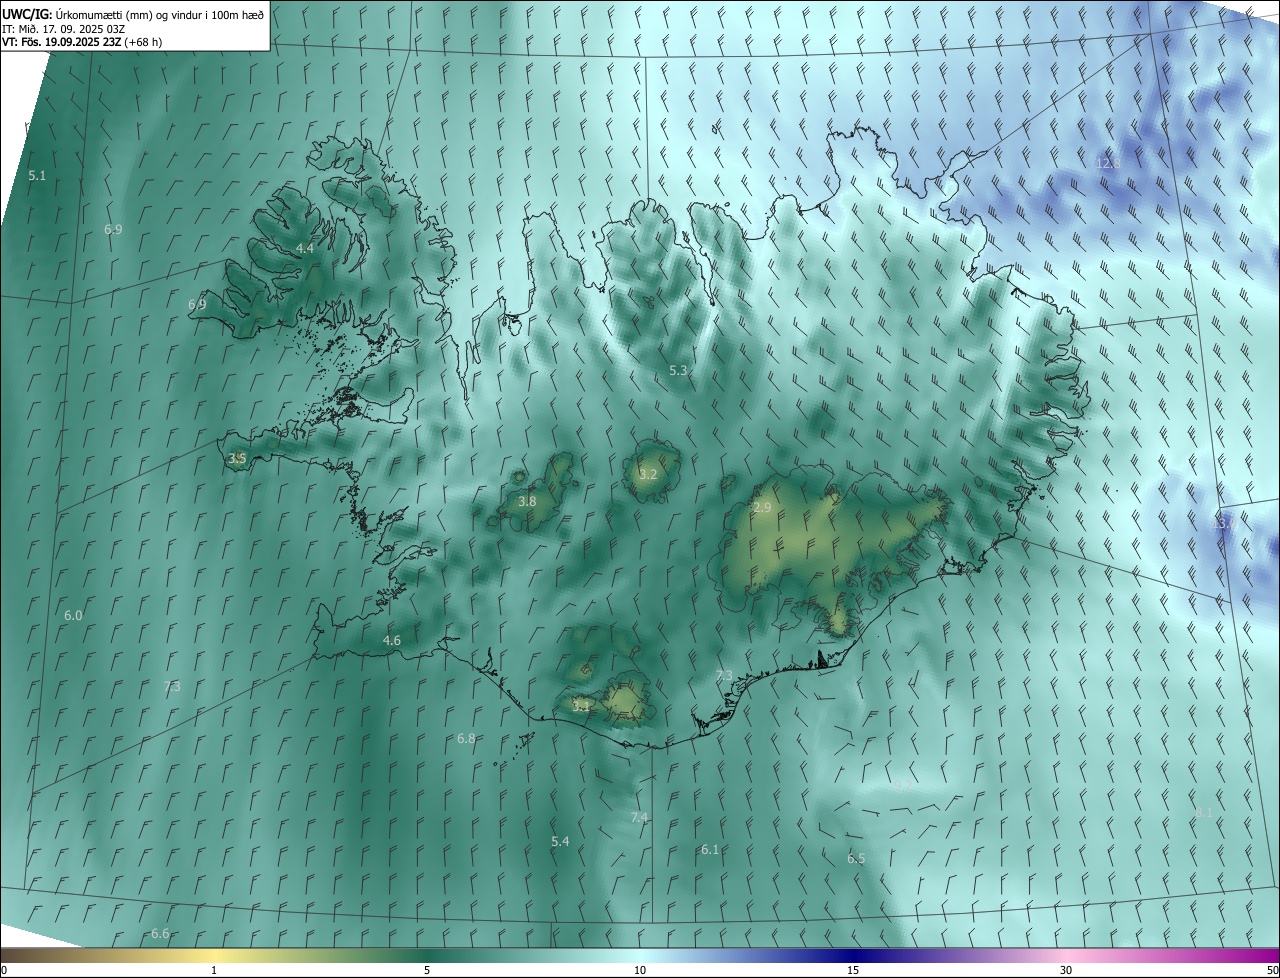Click the 6.8 value on the map
1280x978 pixels.
(x=466, y=738)
